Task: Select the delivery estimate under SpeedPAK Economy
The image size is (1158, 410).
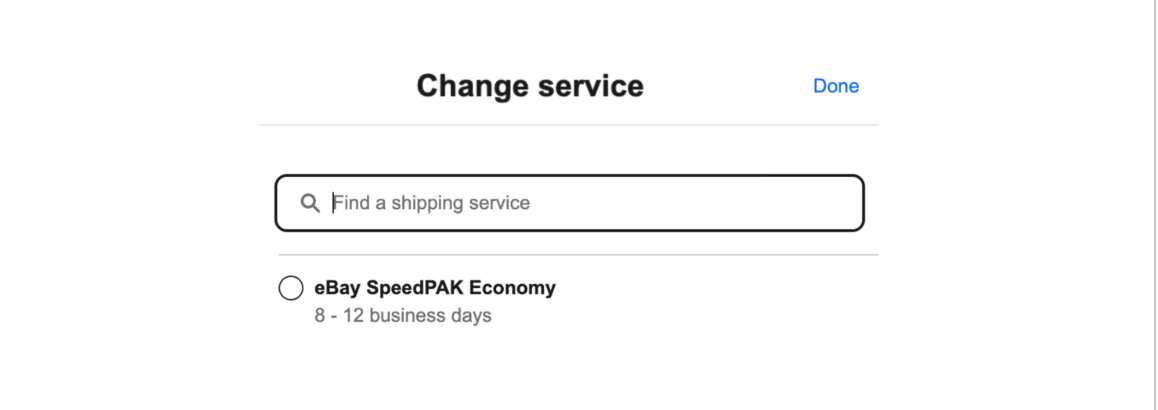Action: (x=402, y=316)
